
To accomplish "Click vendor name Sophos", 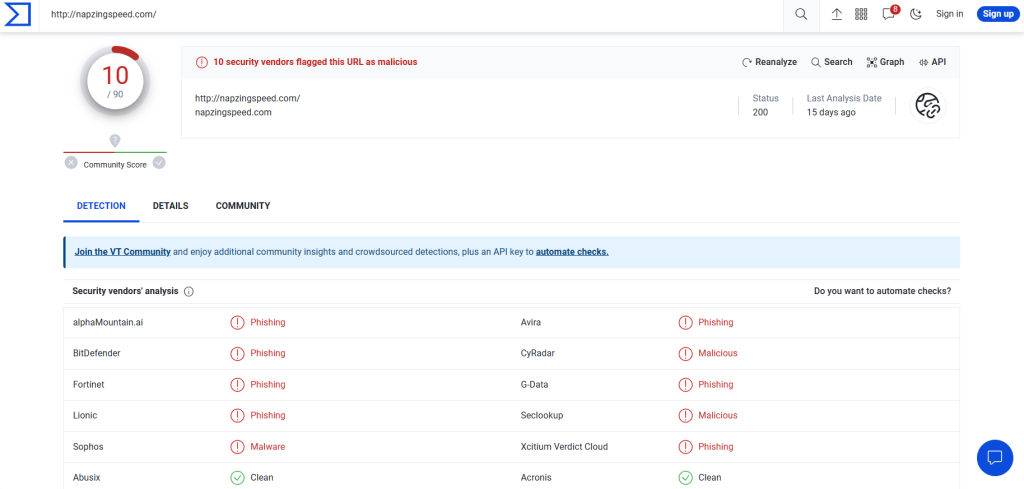I will (88, 447).
